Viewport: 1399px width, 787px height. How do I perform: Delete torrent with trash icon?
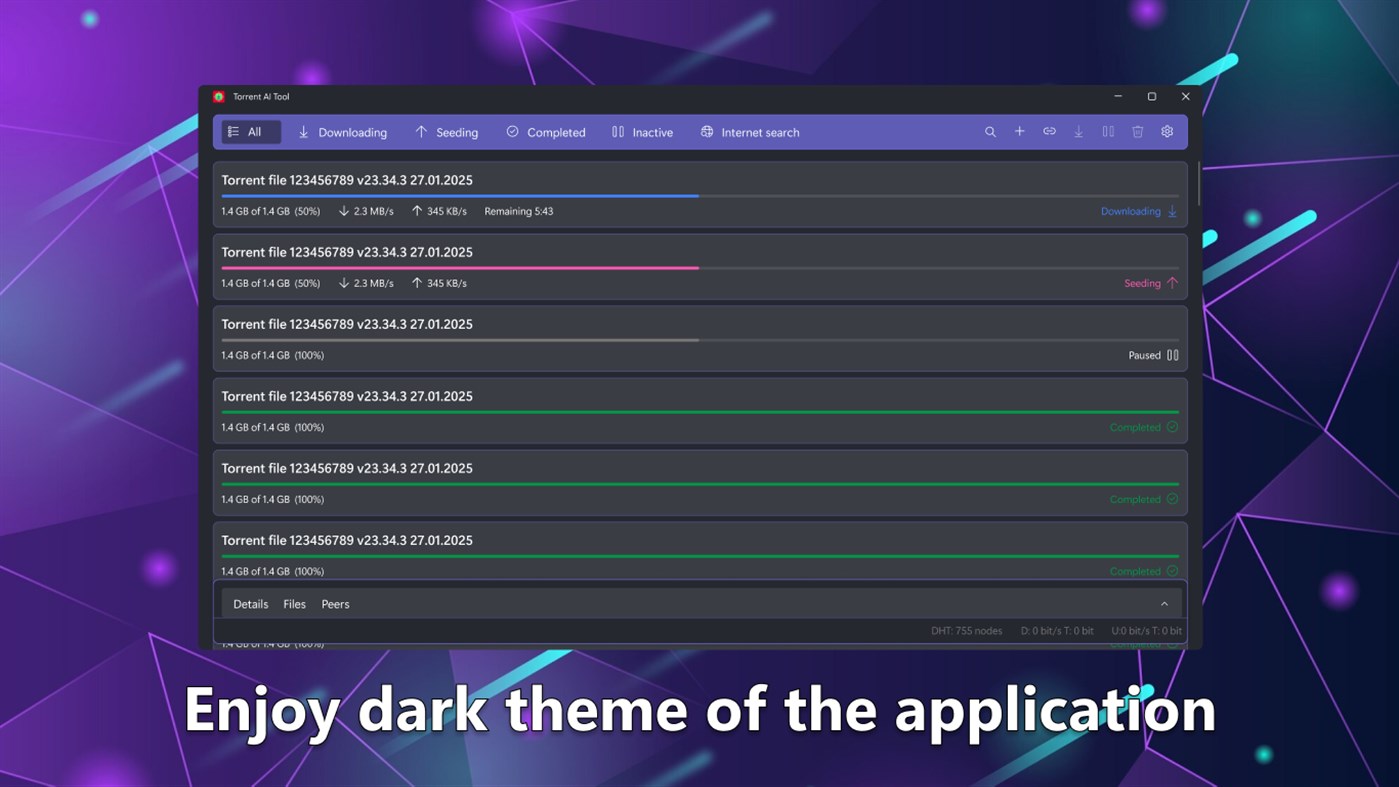coord(1138,132)
